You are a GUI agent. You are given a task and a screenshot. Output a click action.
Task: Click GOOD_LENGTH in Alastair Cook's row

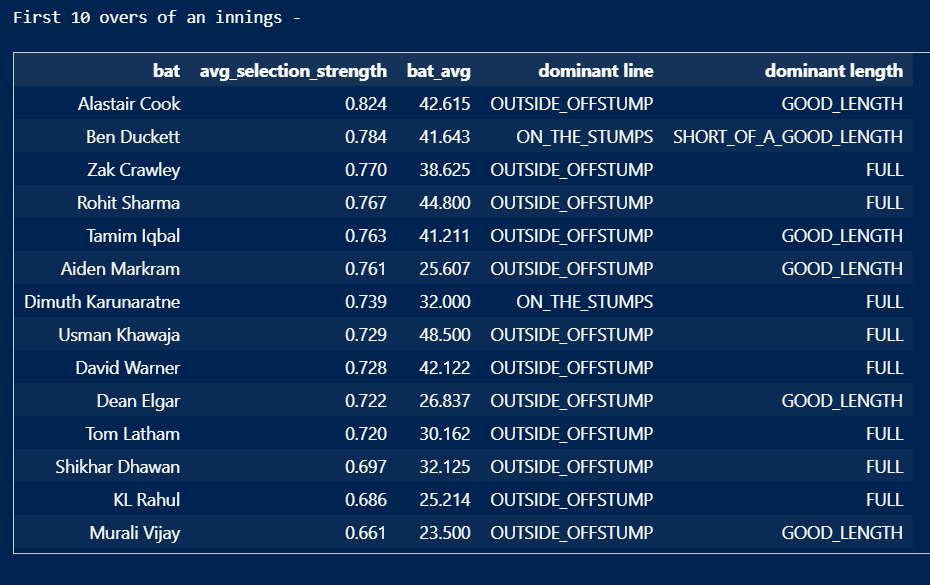[x=842, y=104]
